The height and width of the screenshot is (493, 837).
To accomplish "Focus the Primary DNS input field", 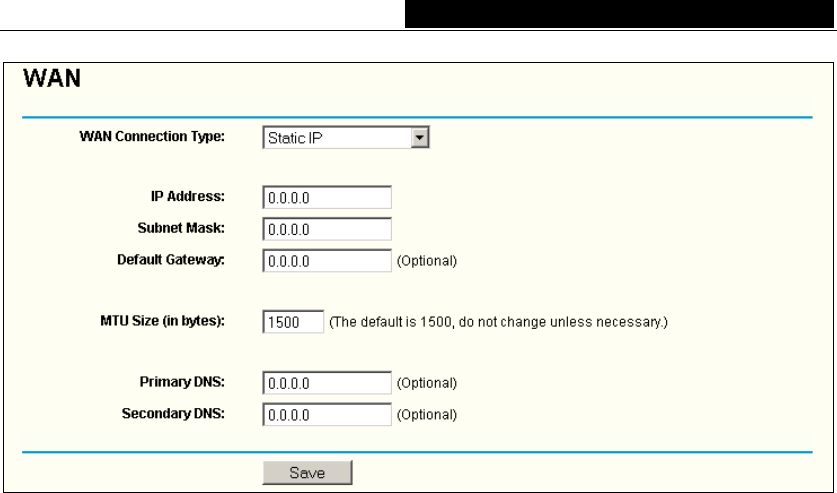I will point(327,383).
